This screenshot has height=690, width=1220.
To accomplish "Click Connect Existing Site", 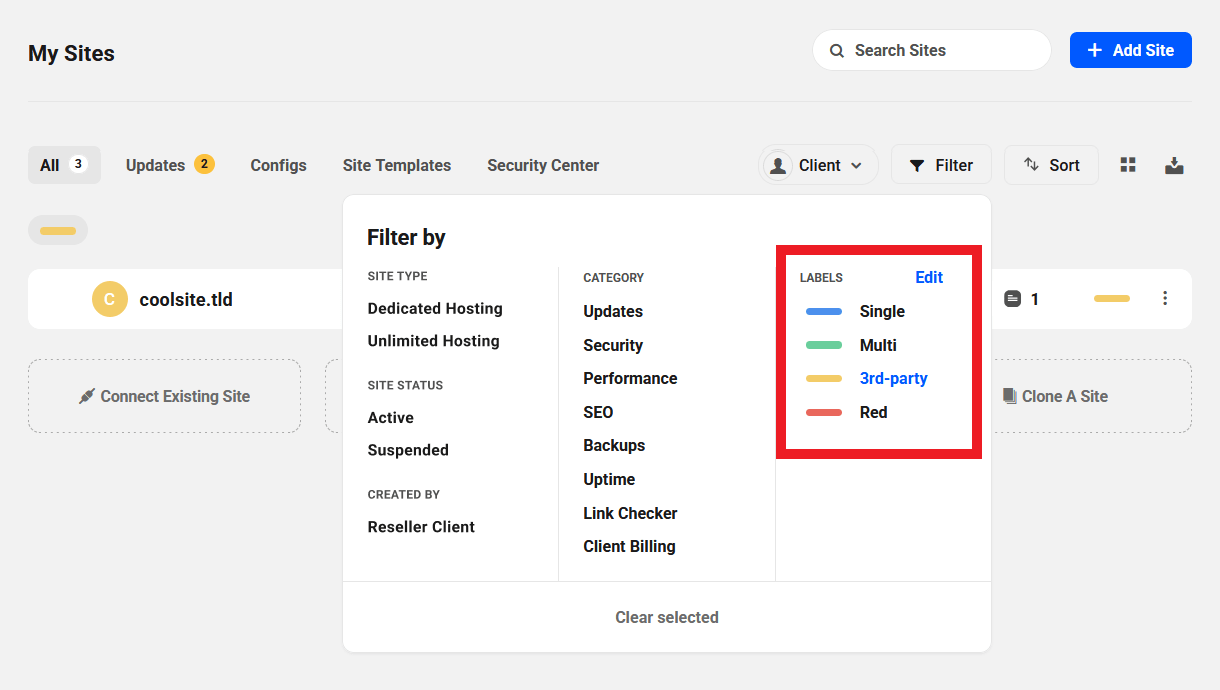I will tap(164, 396).
